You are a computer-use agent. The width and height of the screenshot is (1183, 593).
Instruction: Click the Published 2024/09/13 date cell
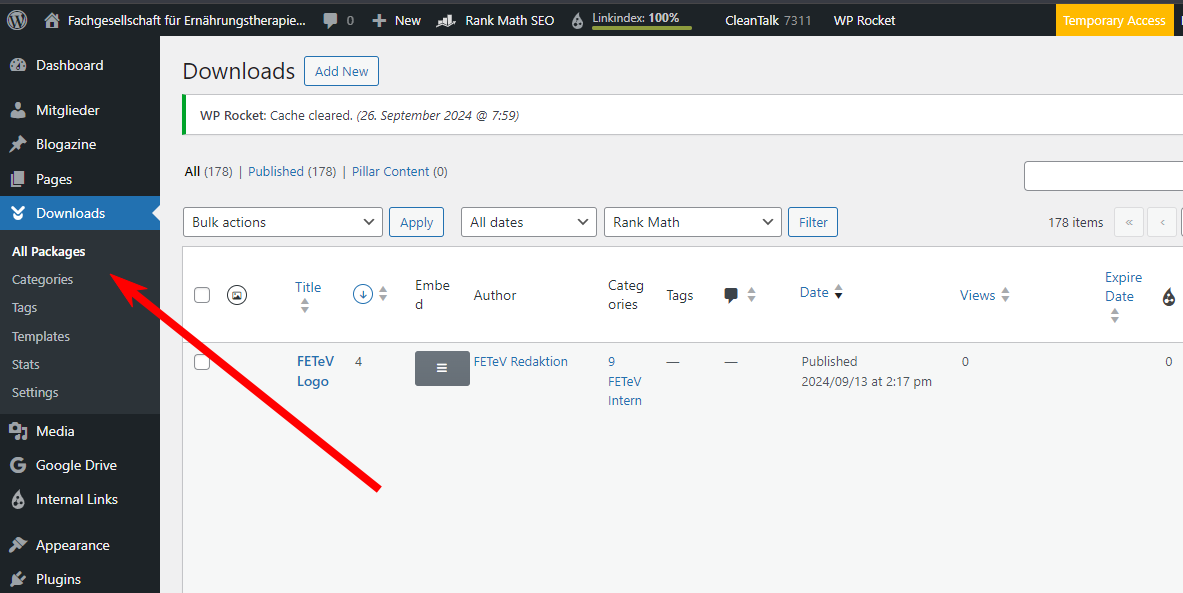coord(867,372)
